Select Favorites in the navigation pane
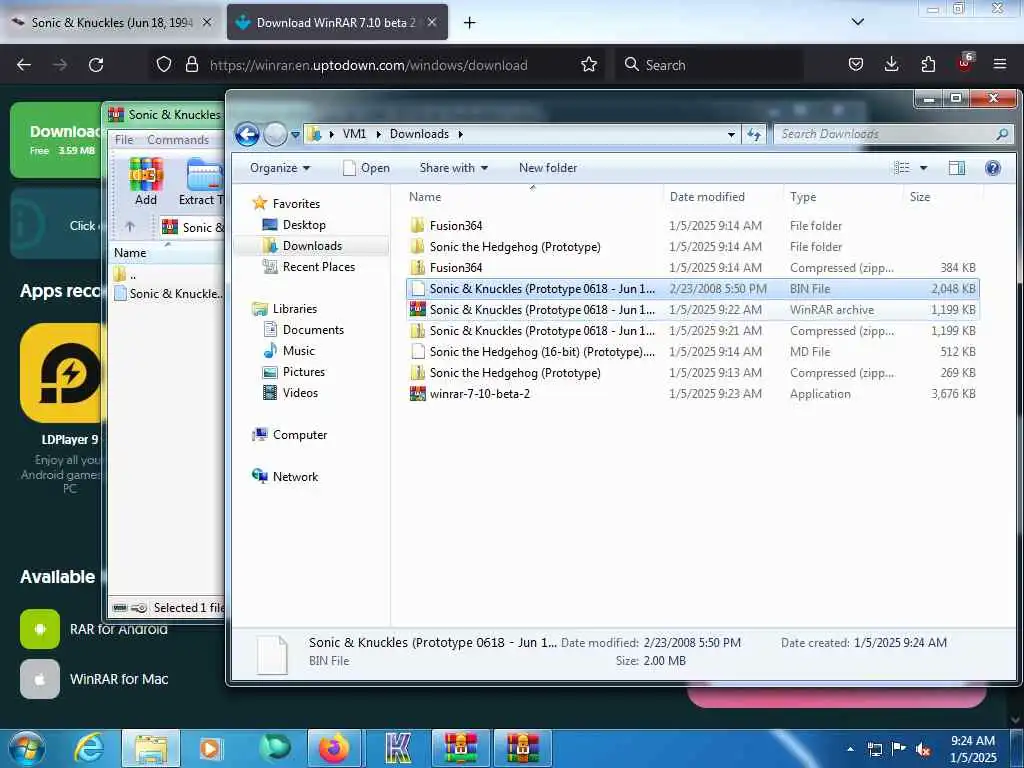 [x=296, y=204]
